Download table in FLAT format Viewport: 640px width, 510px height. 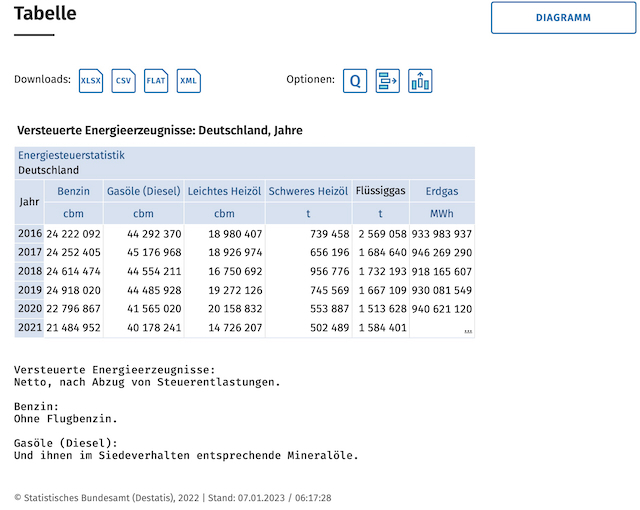(x=156, y=81)
